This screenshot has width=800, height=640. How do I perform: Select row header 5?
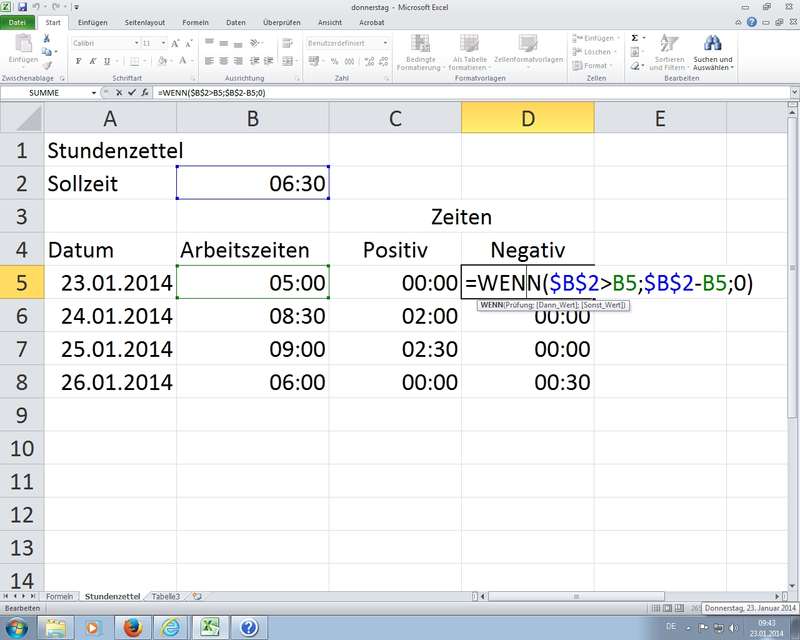21,282
